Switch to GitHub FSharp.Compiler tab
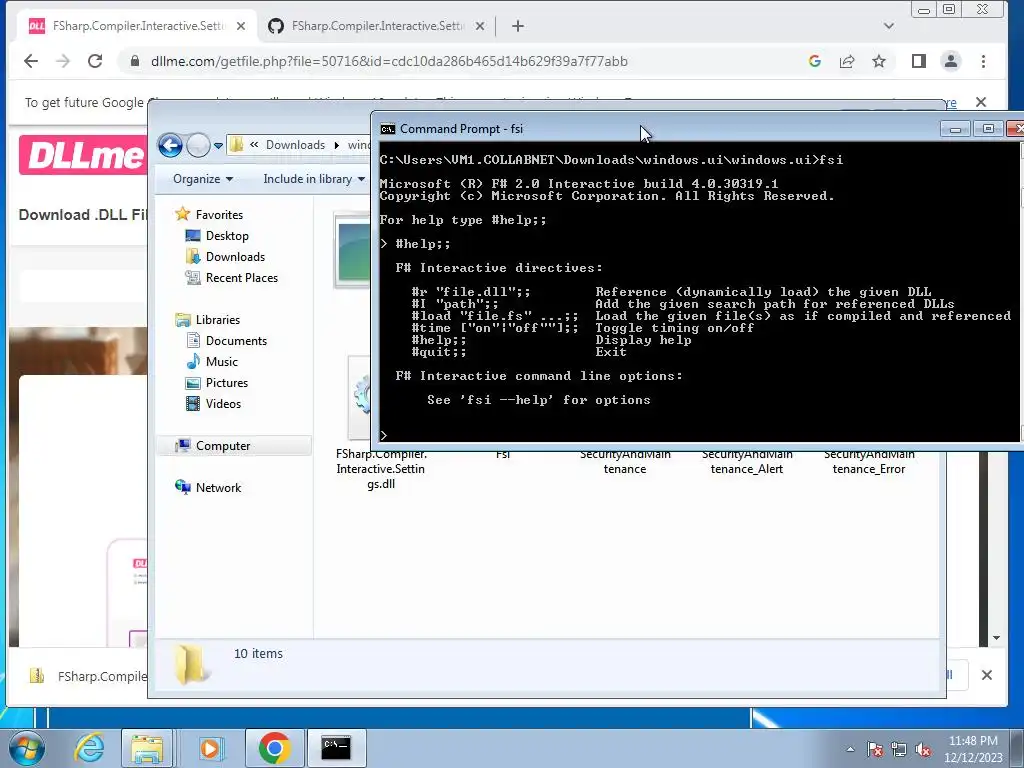This screenshot has height=768, width=1024. point(377,26)
